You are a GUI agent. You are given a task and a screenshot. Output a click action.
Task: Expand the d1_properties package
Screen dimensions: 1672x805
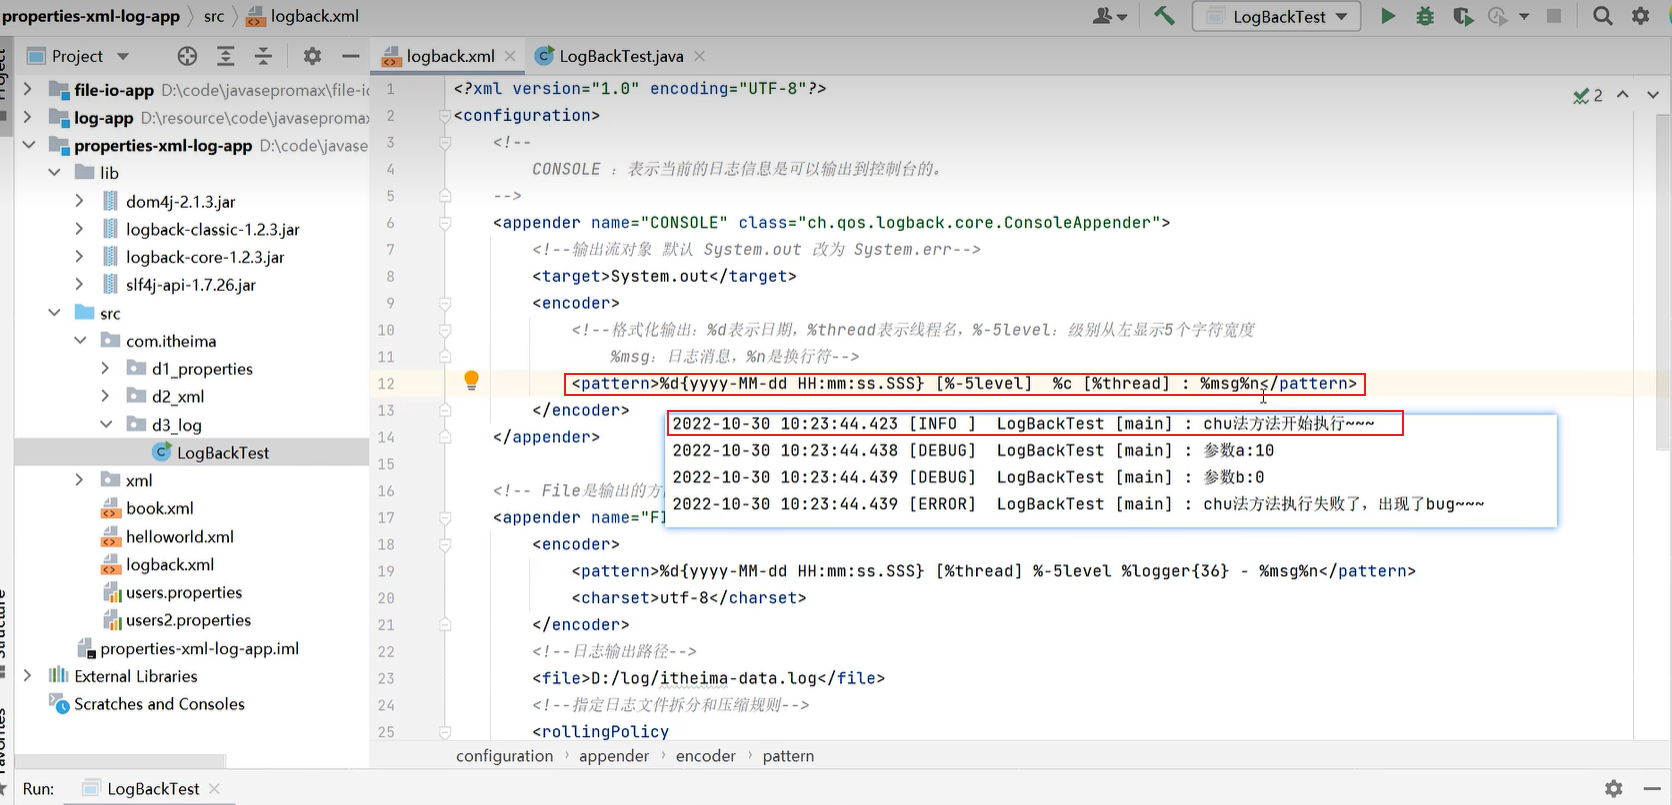point(106,368)
